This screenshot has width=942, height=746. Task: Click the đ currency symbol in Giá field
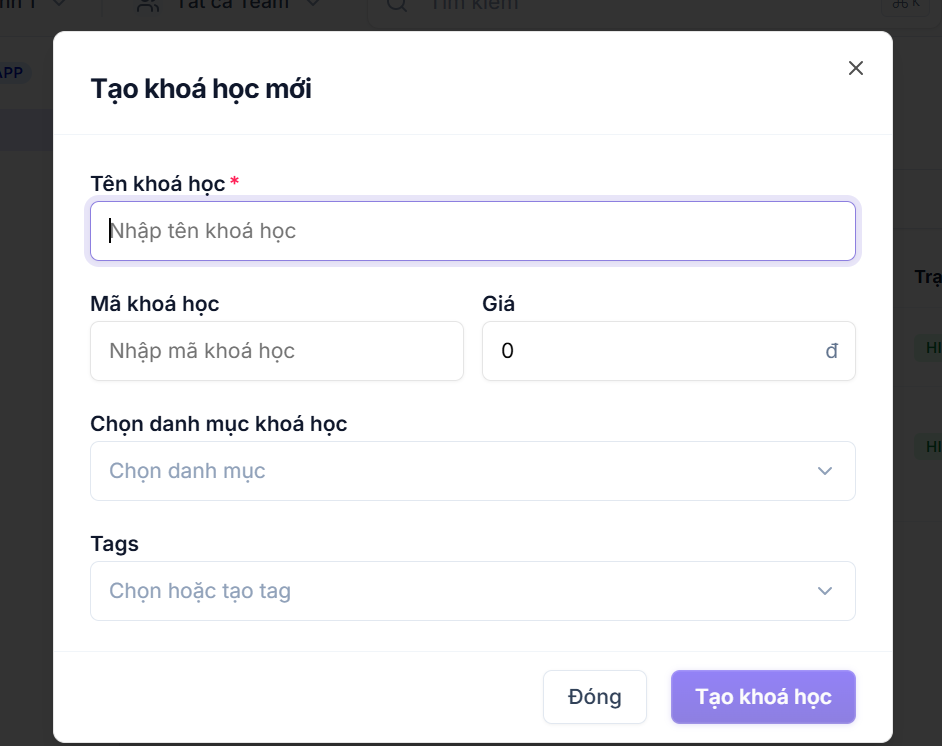[831, 351]
